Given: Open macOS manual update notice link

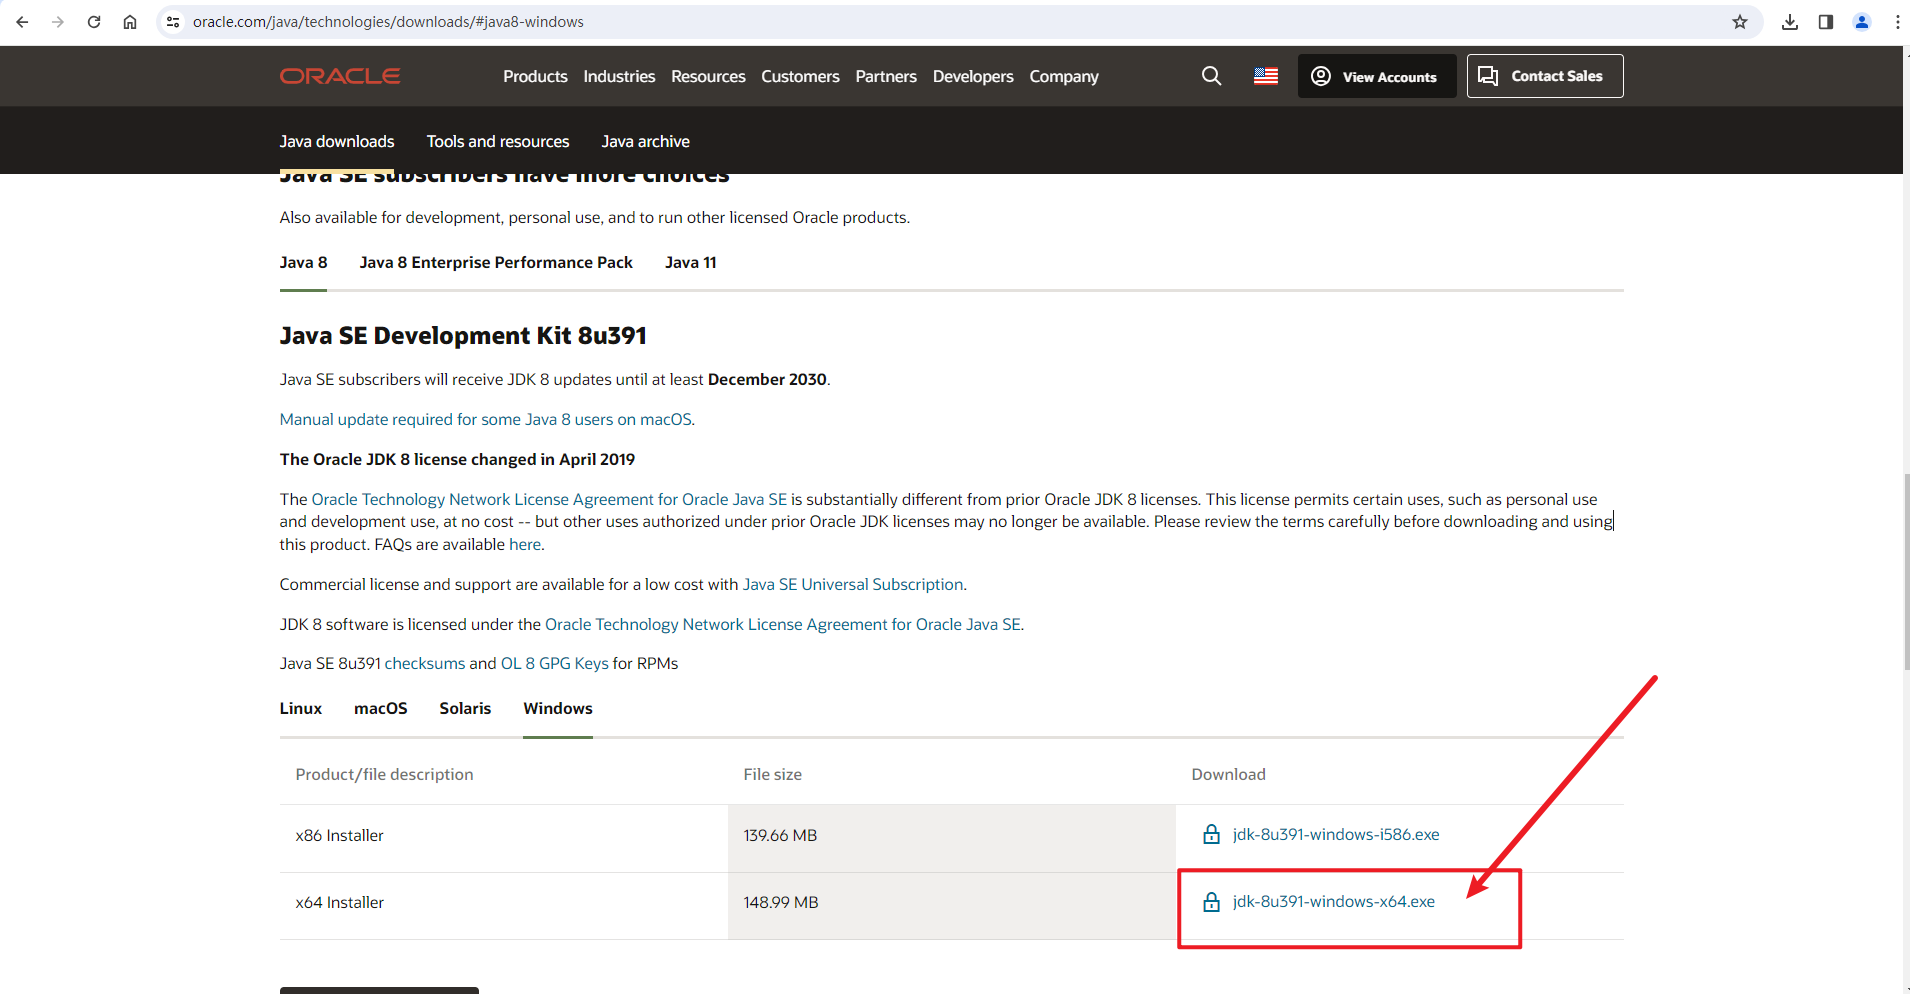Looking at the screenshot, I should (486, 419).
